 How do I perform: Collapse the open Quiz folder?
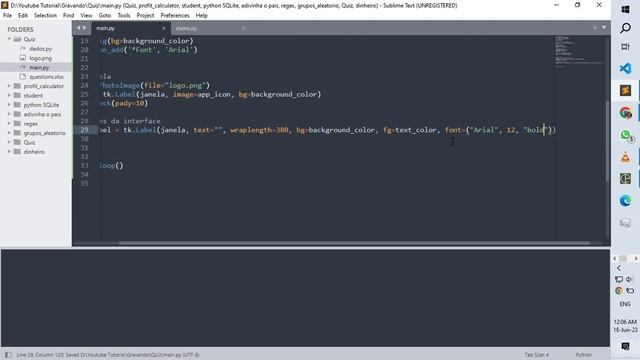9,39
